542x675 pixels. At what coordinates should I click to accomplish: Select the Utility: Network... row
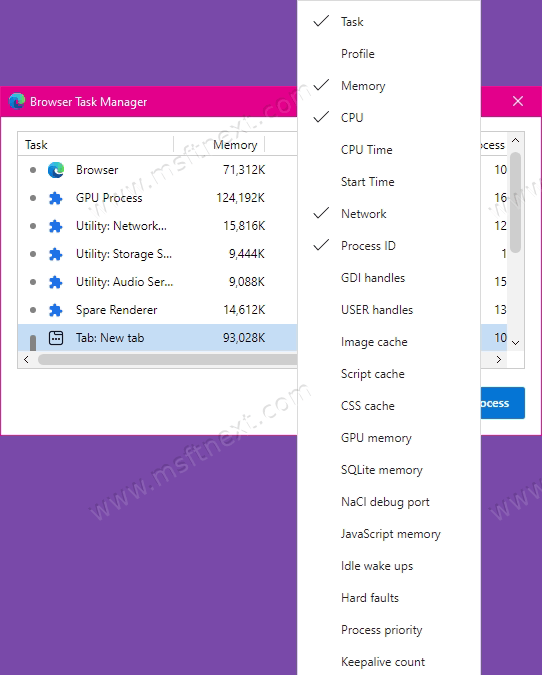158,226
